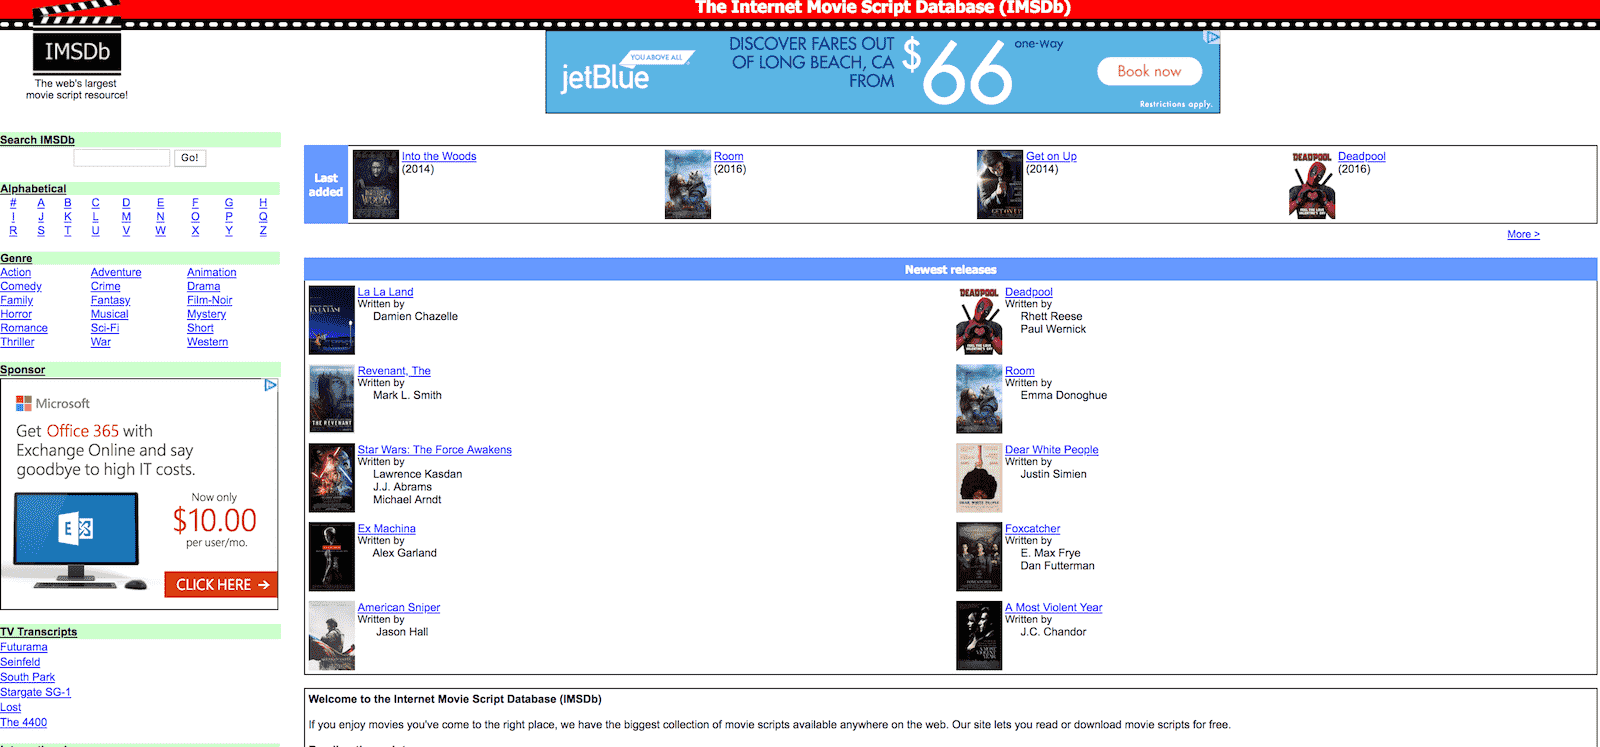Open the Dear White People title link

[1052, 450]
